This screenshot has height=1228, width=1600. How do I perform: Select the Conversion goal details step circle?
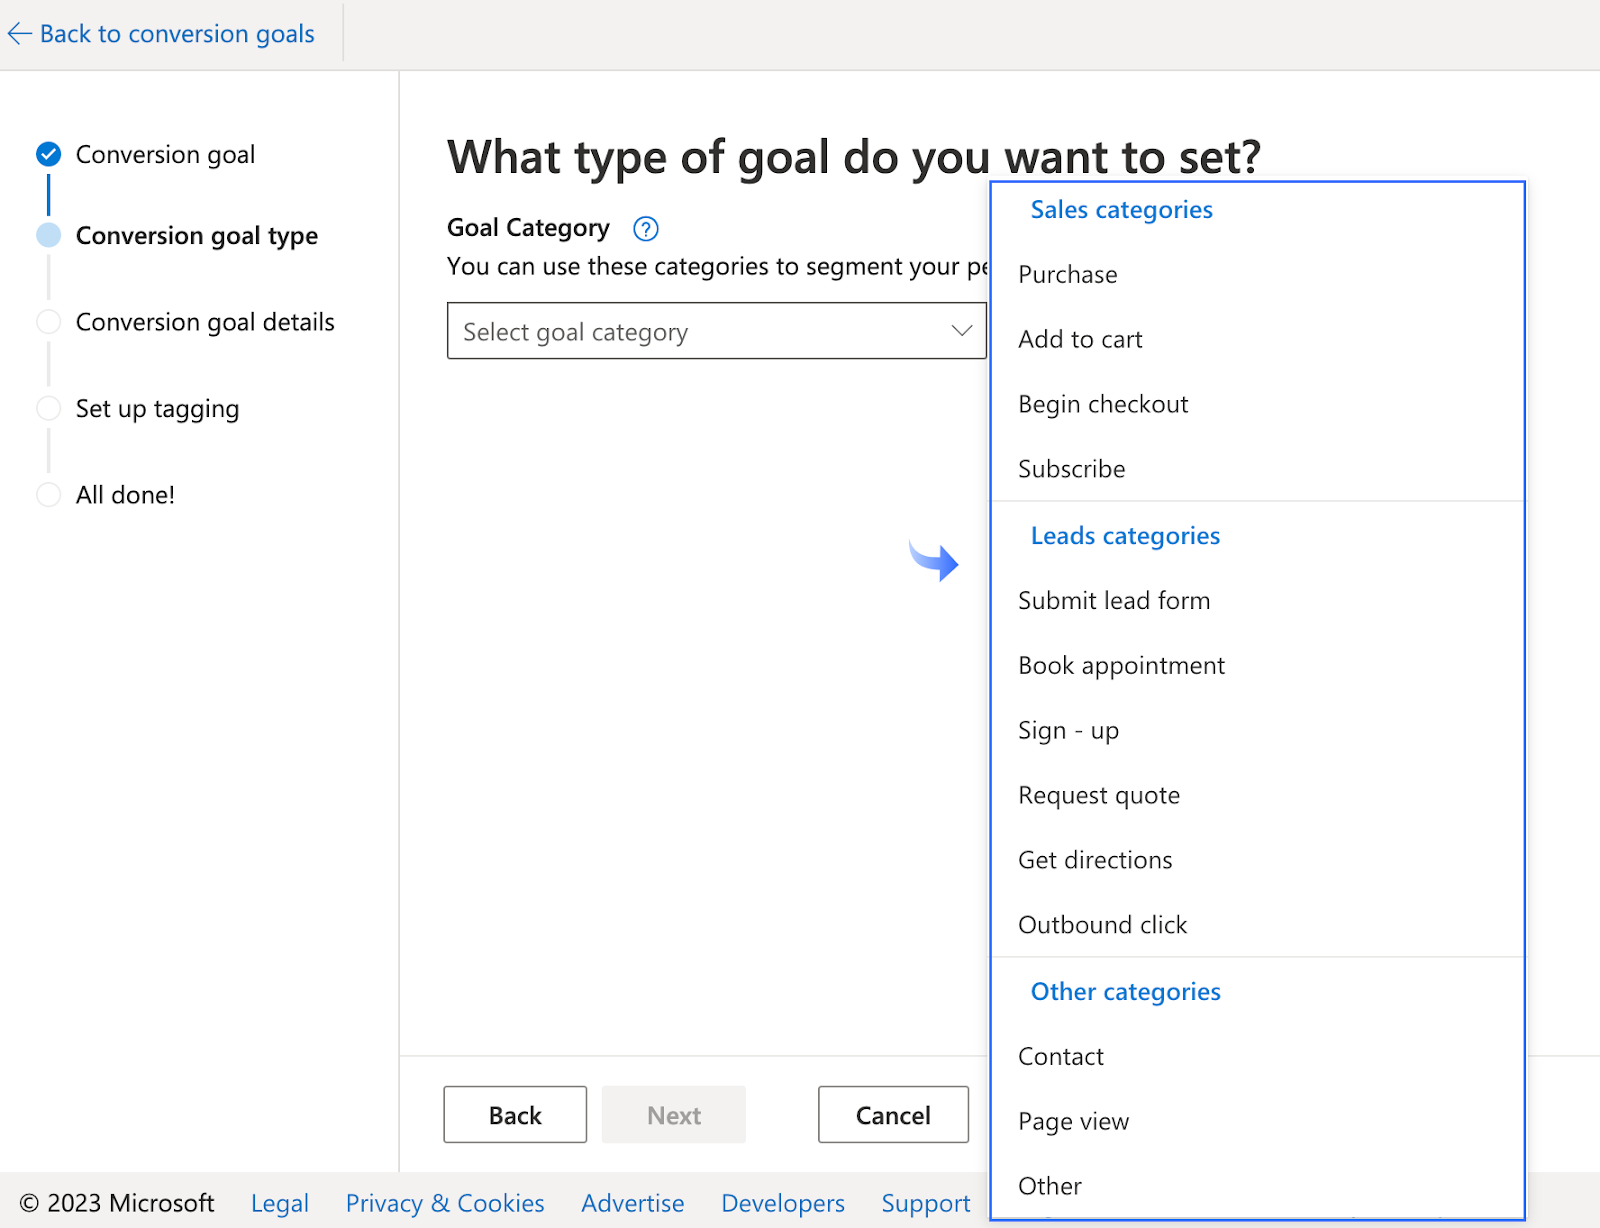[48, 322]
